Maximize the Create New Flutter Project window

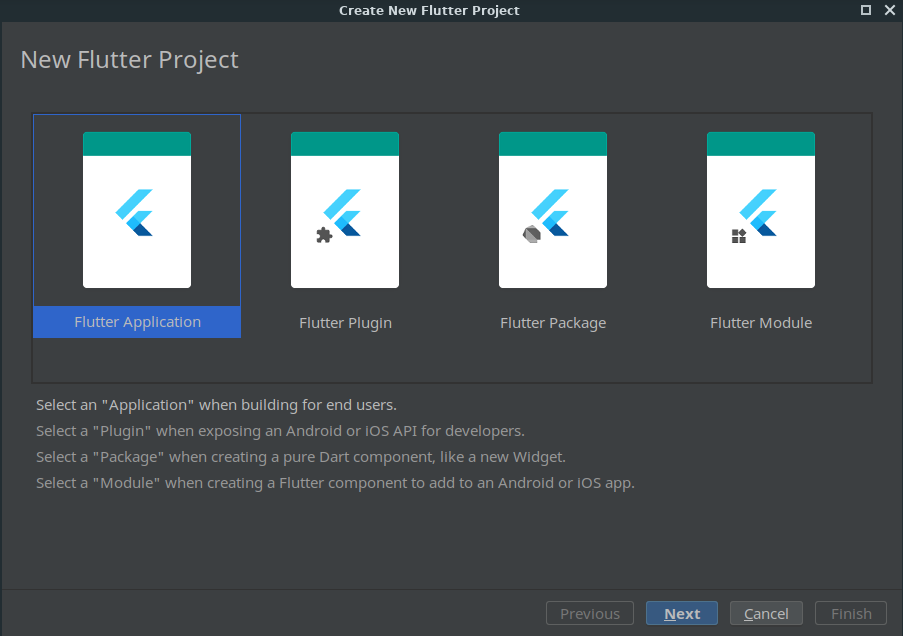click(866, 10)
